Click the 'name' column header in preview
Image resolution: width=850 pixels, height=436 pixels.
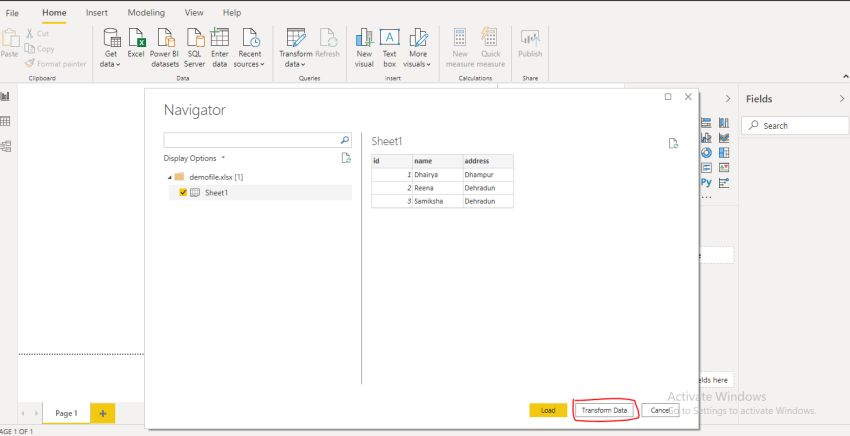click(437, 161)
